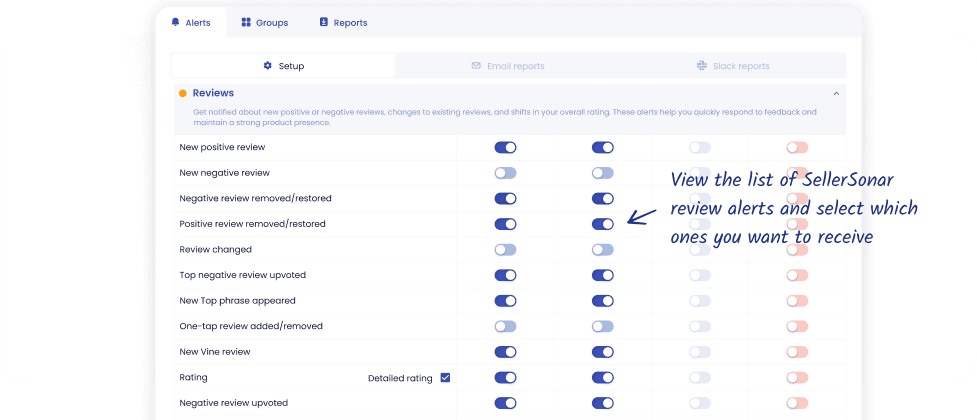Click the Reports document icon

pos(323,23)
